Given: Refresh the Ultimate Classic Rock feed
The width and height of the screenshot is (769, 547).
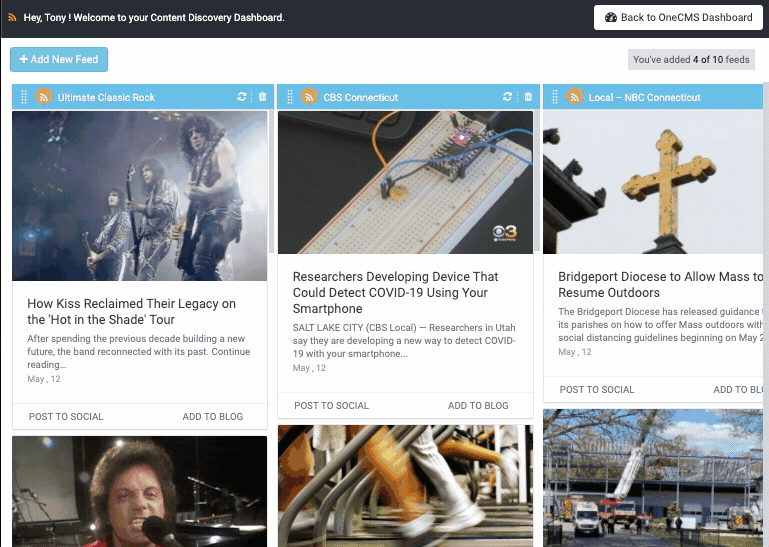Looking at the screenshot, I should click(242, 97).
